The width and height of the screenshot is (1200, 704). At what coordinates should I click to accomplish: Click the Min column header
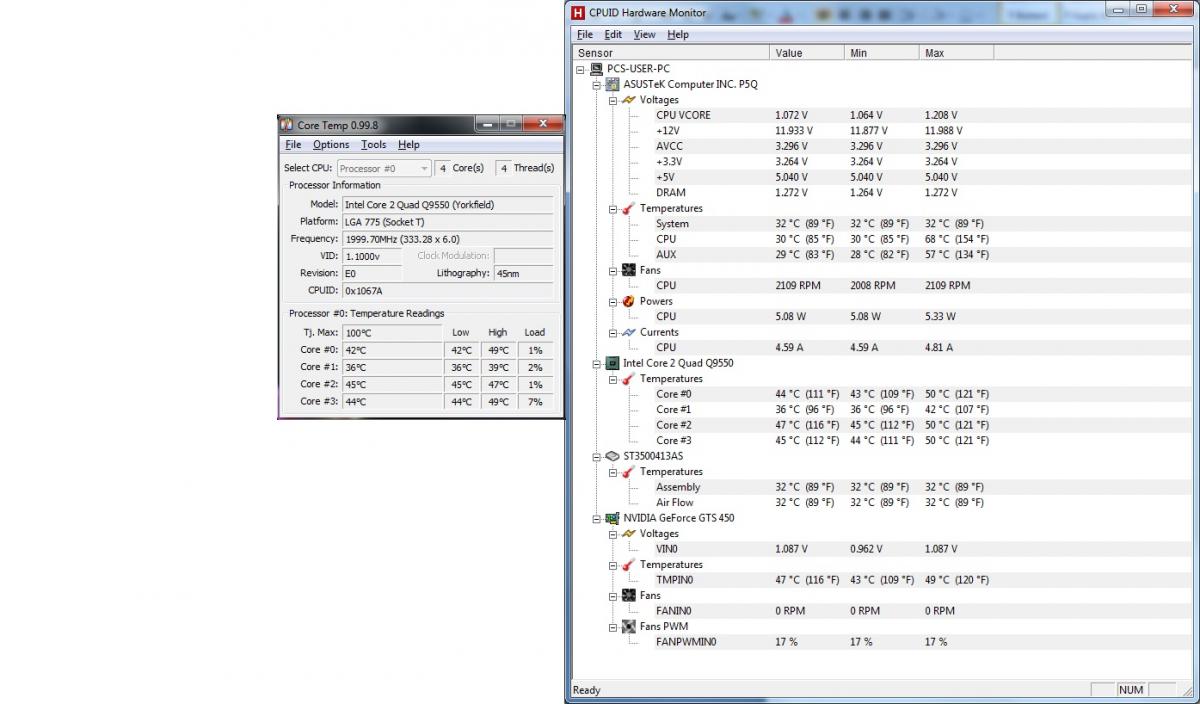[883, 53]
